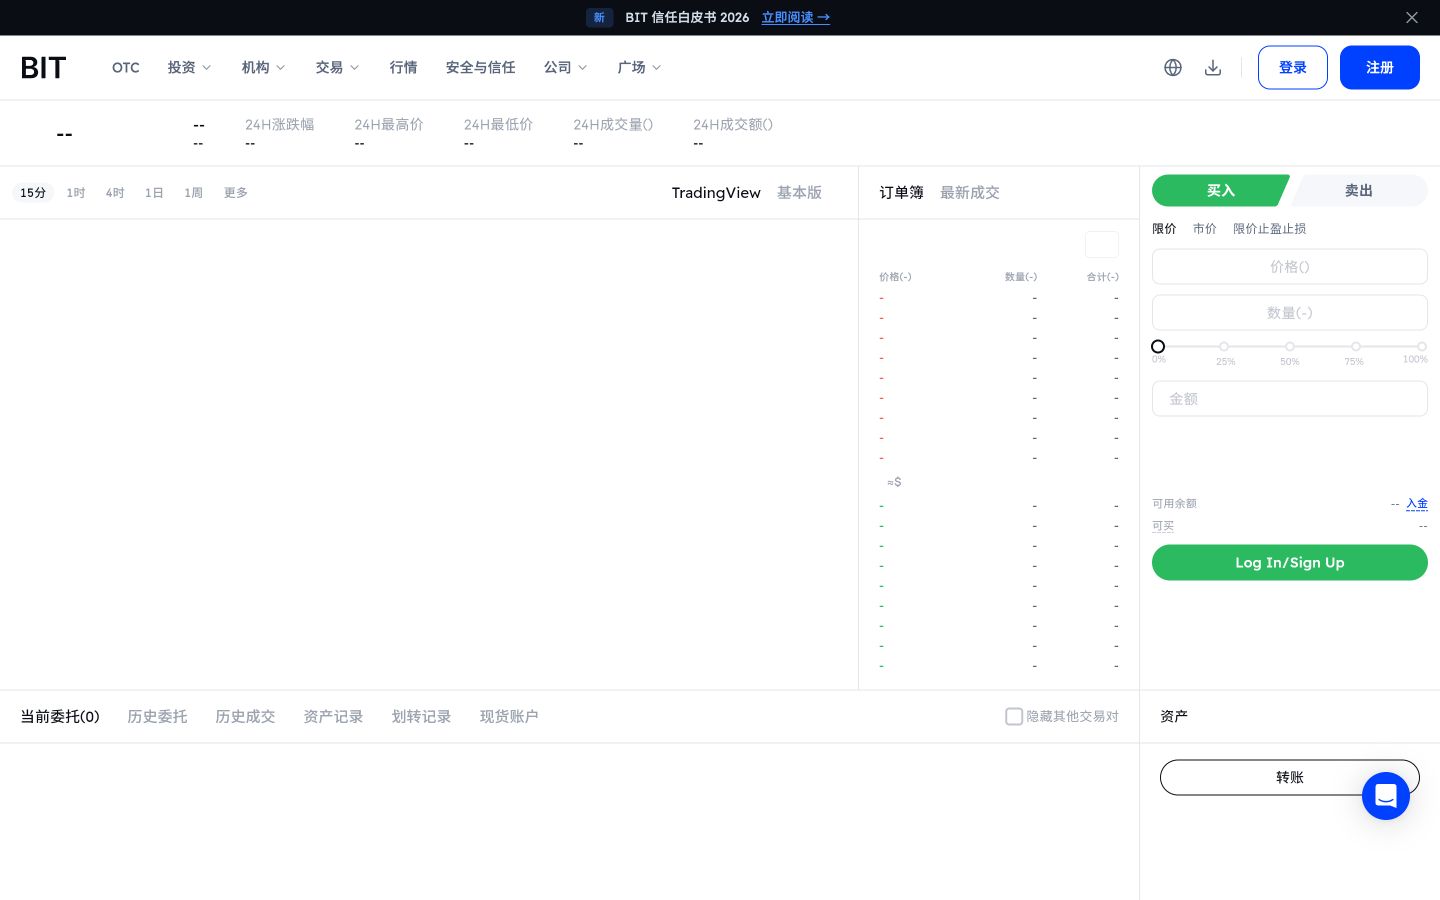Click the 入金 deposit link
Viewport: 1440px width, 900px height.
[x=1417, y=504]
